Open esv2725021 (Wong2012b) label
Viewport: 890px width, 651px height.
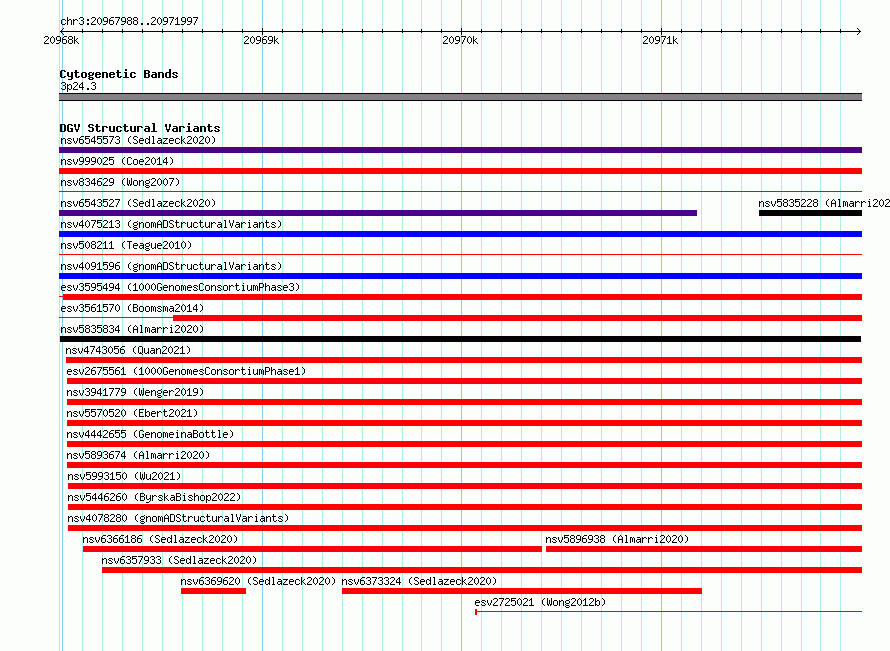(540, 602)
